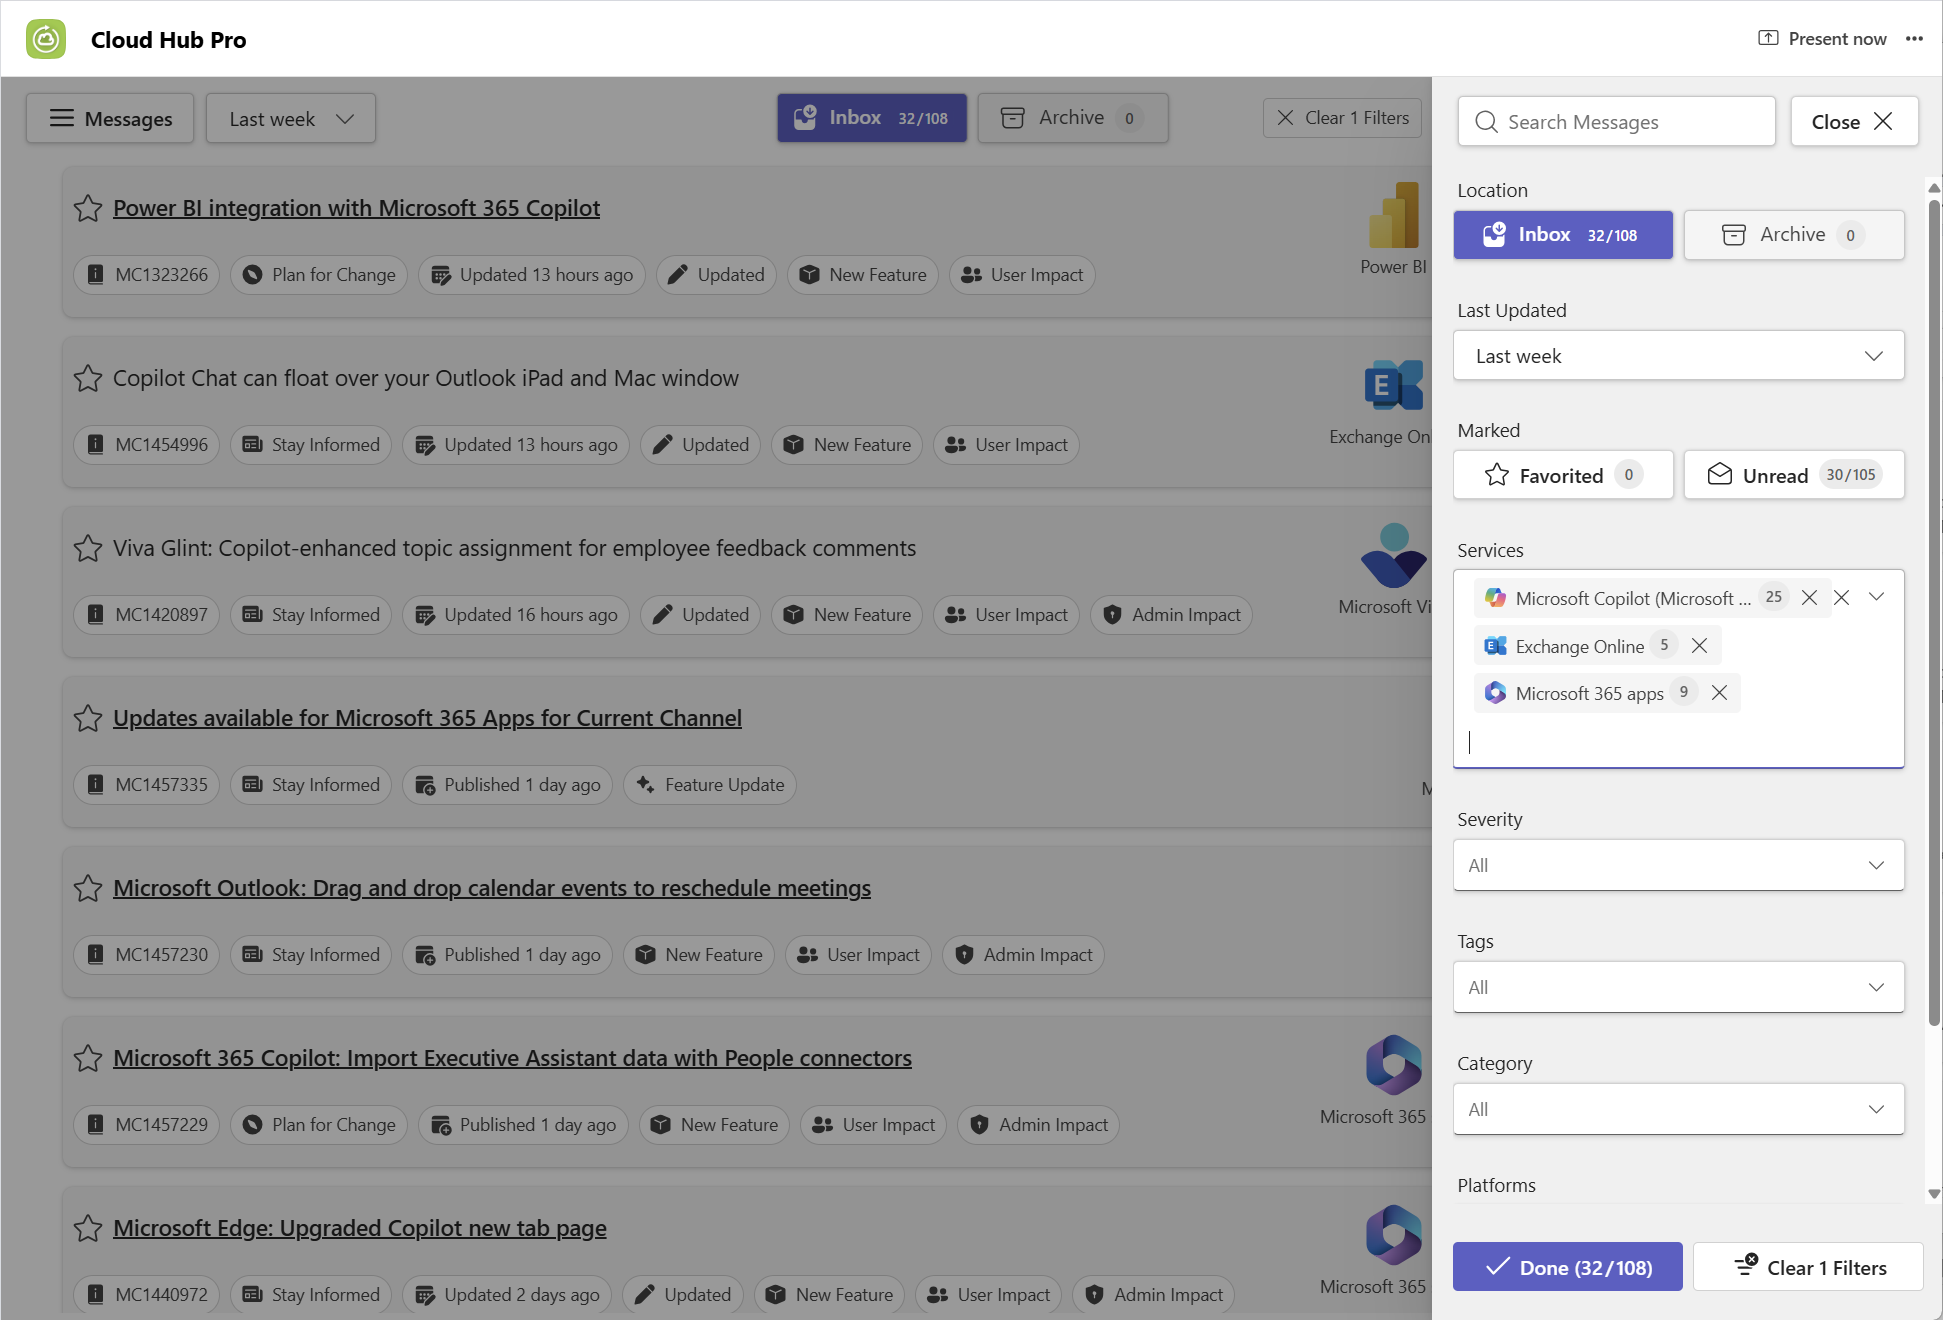Screen dimensions: 1943x1320
Task: Click Clear 1 Filters at panel bottom
Action: tap(1808, 1267)
